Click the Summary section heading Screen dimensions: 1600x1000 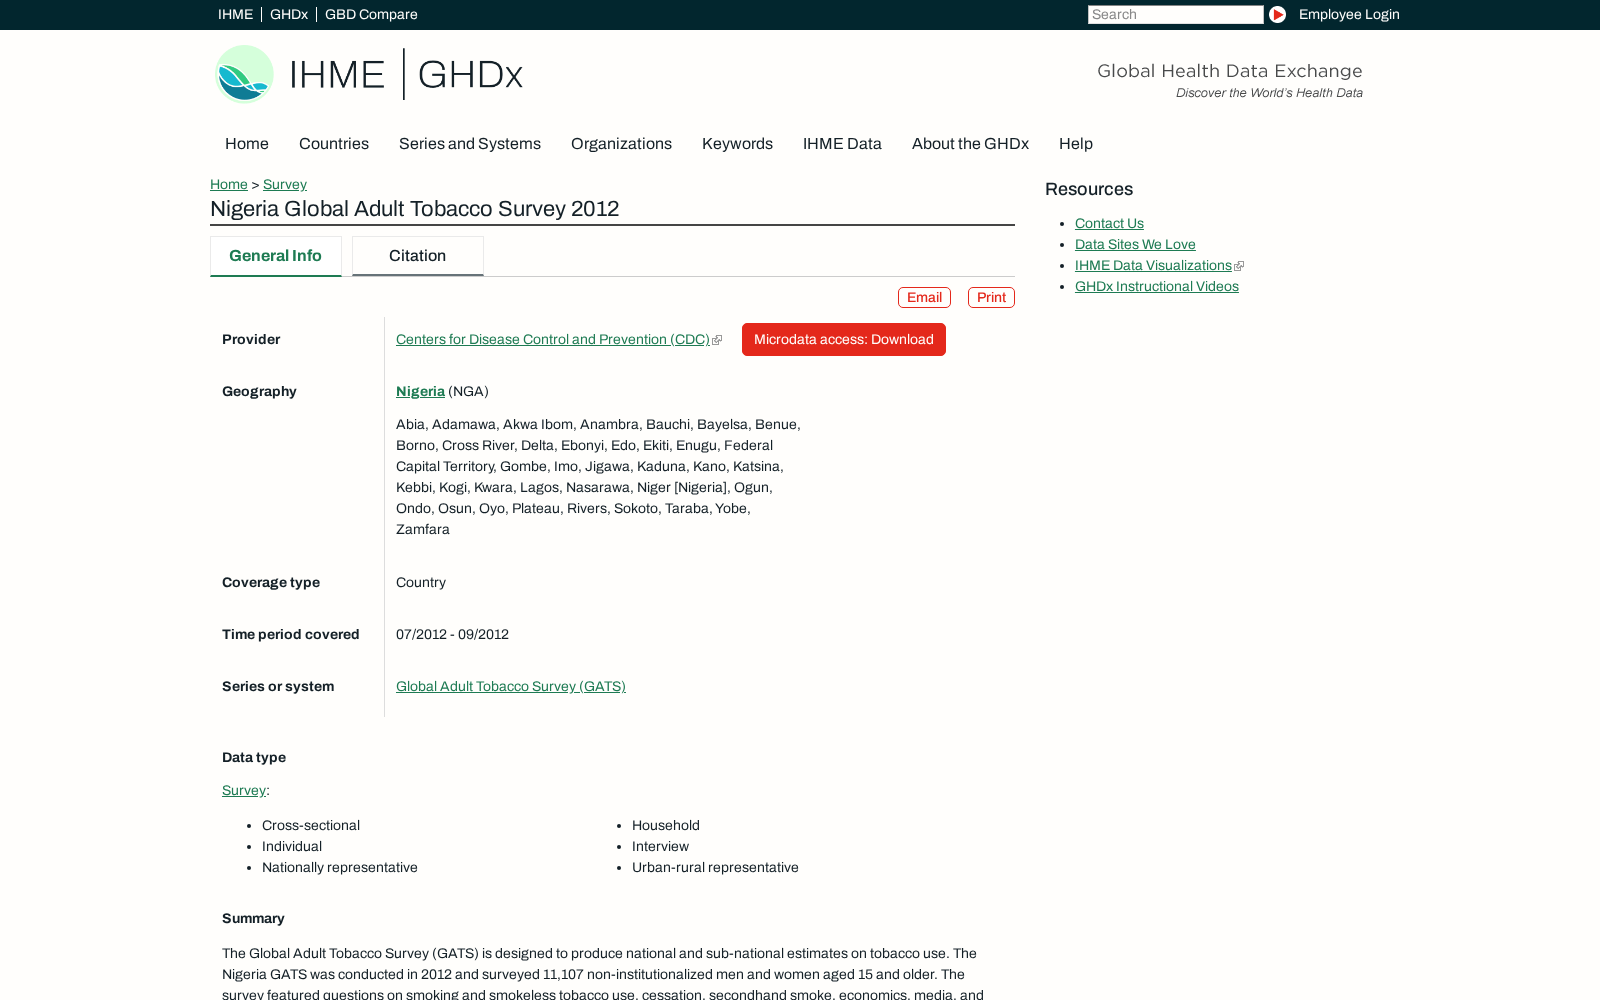pyautogui.click(x=253, y=919)
